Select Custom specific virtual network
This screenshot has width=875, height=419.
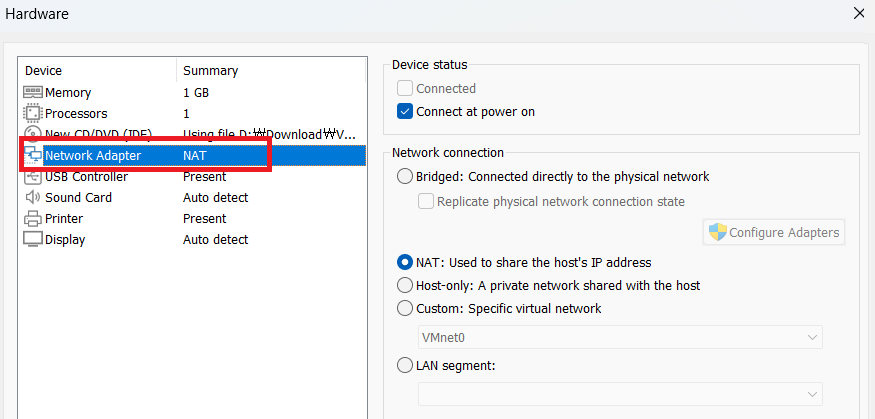(405, 308)
